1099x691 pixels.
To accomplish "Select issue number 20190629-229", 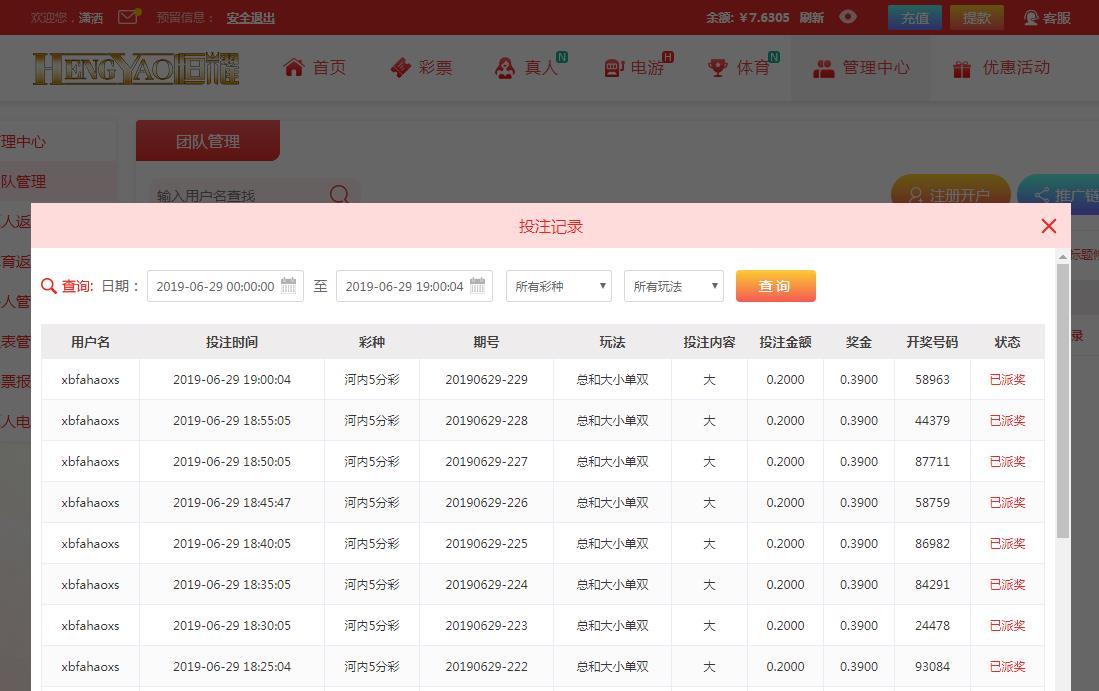I will (x=486, y=380).
